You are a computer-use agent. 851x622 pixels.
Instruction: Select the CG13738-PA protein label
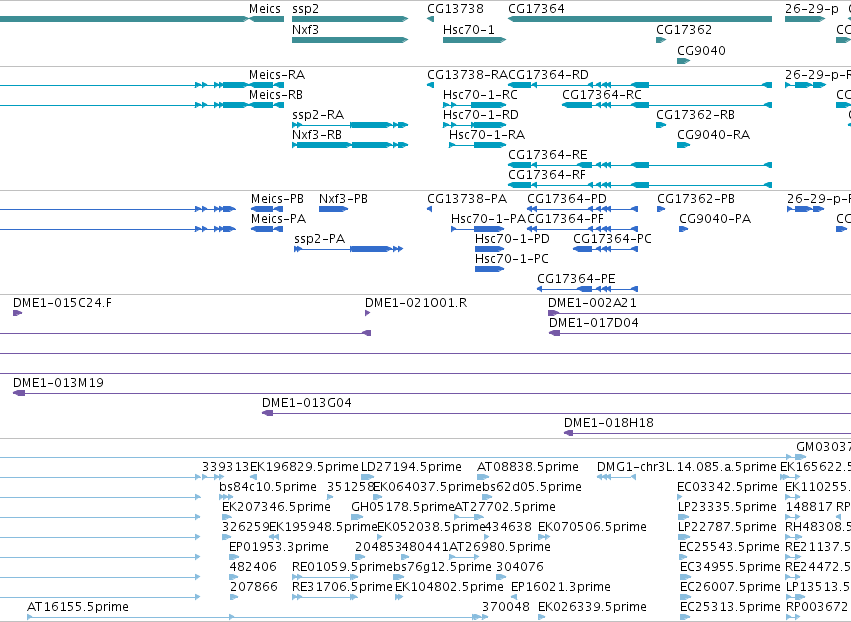click(467, 199)
